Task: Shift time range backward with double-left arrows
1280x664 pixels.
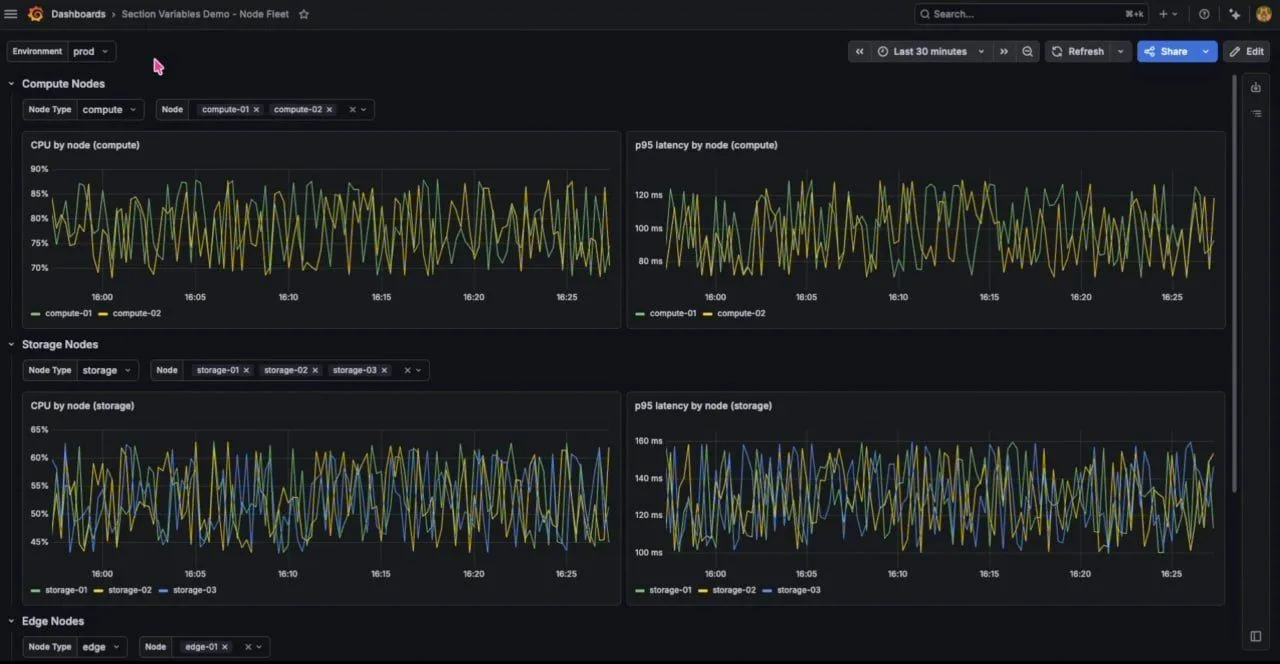Action: point(859,51)
